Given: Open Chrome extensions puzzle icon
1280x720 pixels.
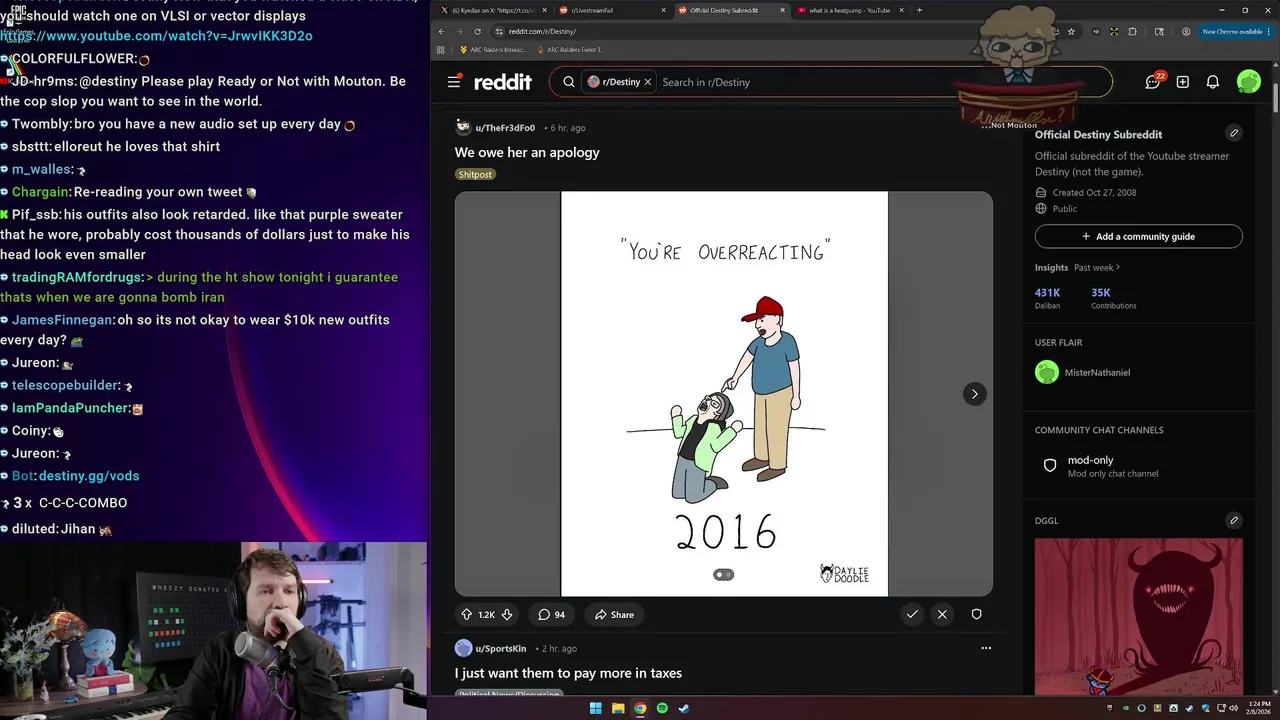Looking at the screenshot, I should [1132, 31].
